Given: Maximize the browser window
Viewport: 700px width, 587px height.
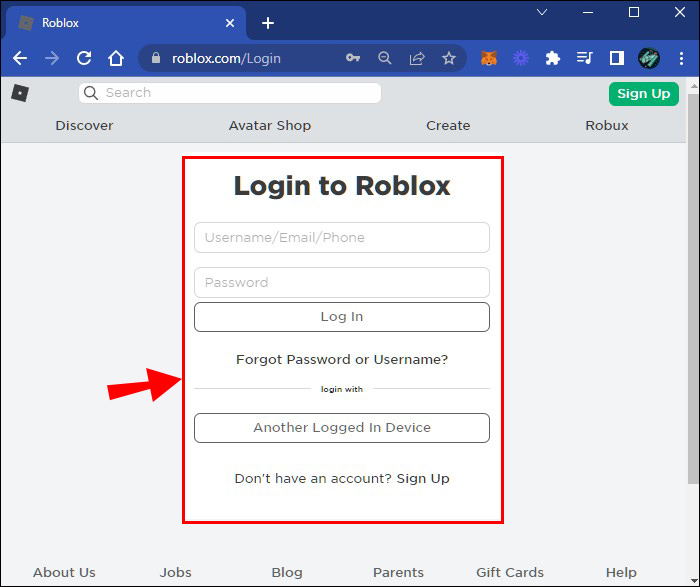Looking at the screenshot, I should pyautogui.click(x=634, y=12).
